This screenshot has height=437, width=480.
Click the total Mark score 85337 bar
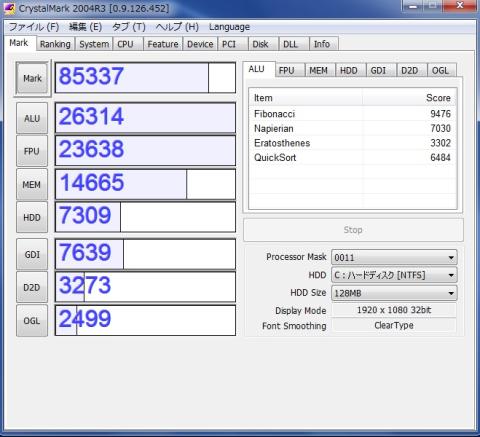click(x=145, y=78)
